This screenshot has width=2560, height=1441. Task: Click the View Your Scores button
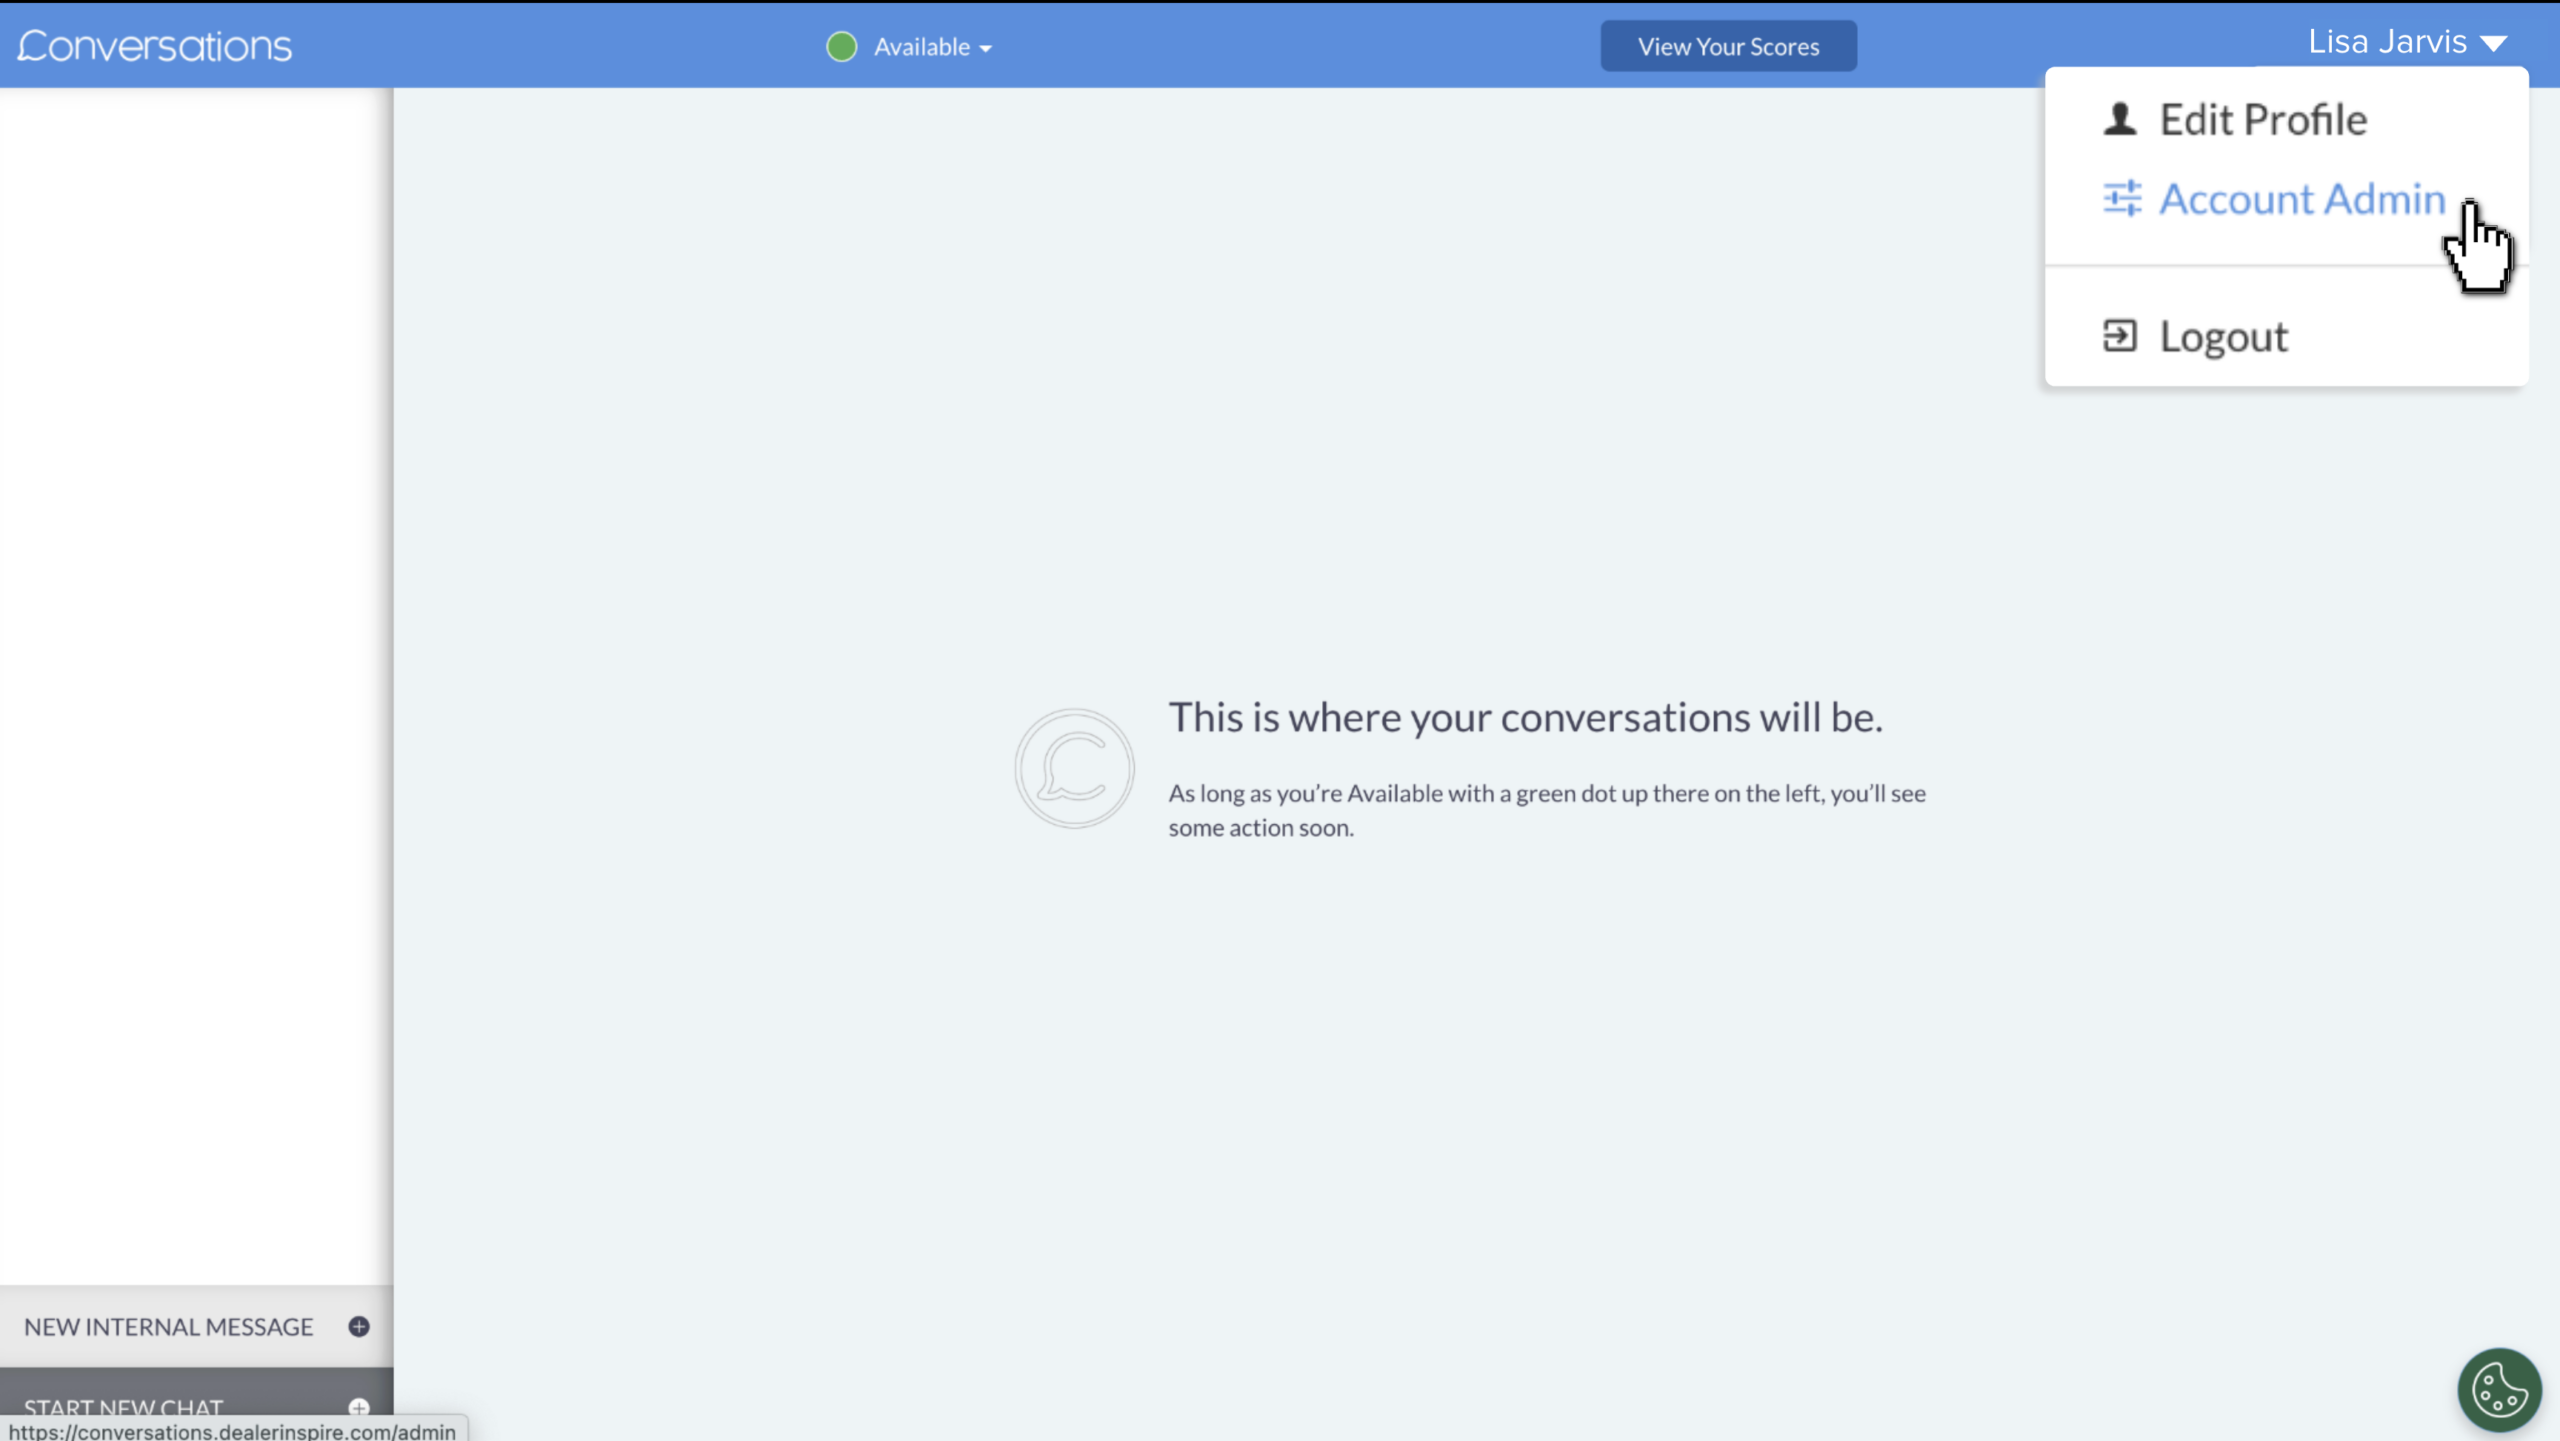1728,46
